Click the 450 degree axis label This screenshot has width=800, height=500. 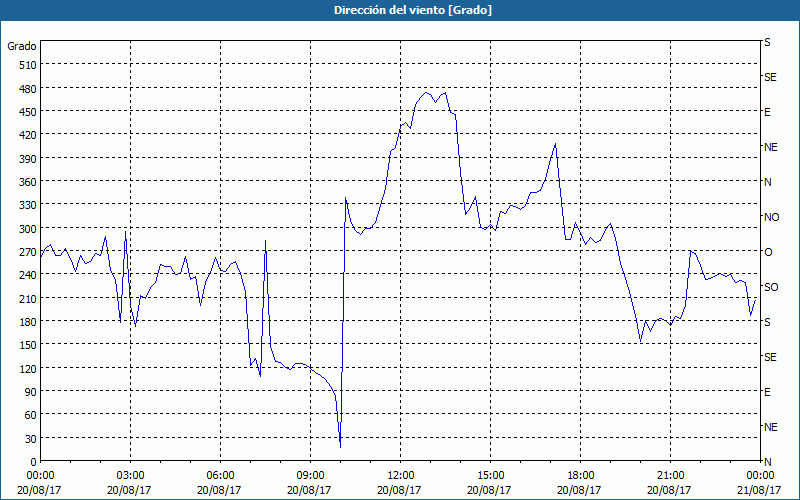pos(28,112)
